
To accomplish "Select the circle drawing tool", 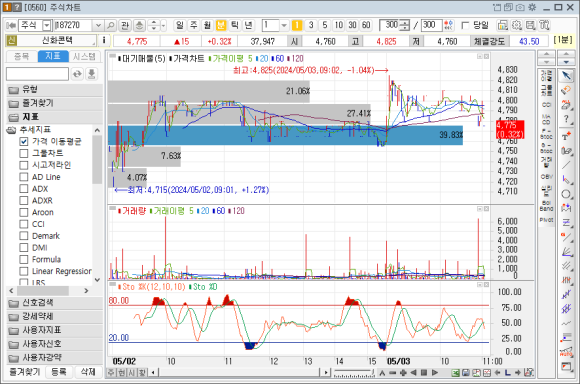I will click(566, 194).
